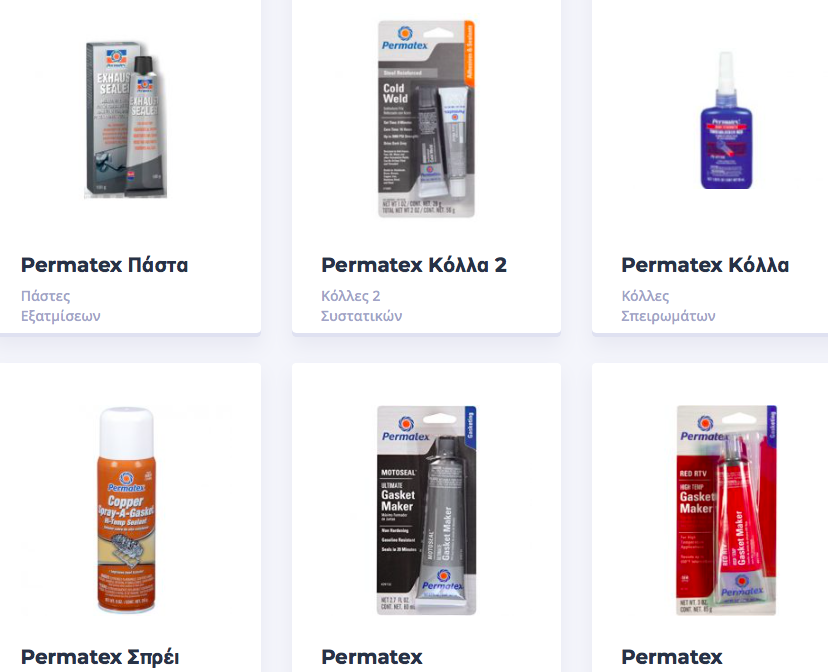
Task: Click the Permatex title under Motoseal product
Action: point(372,657)
